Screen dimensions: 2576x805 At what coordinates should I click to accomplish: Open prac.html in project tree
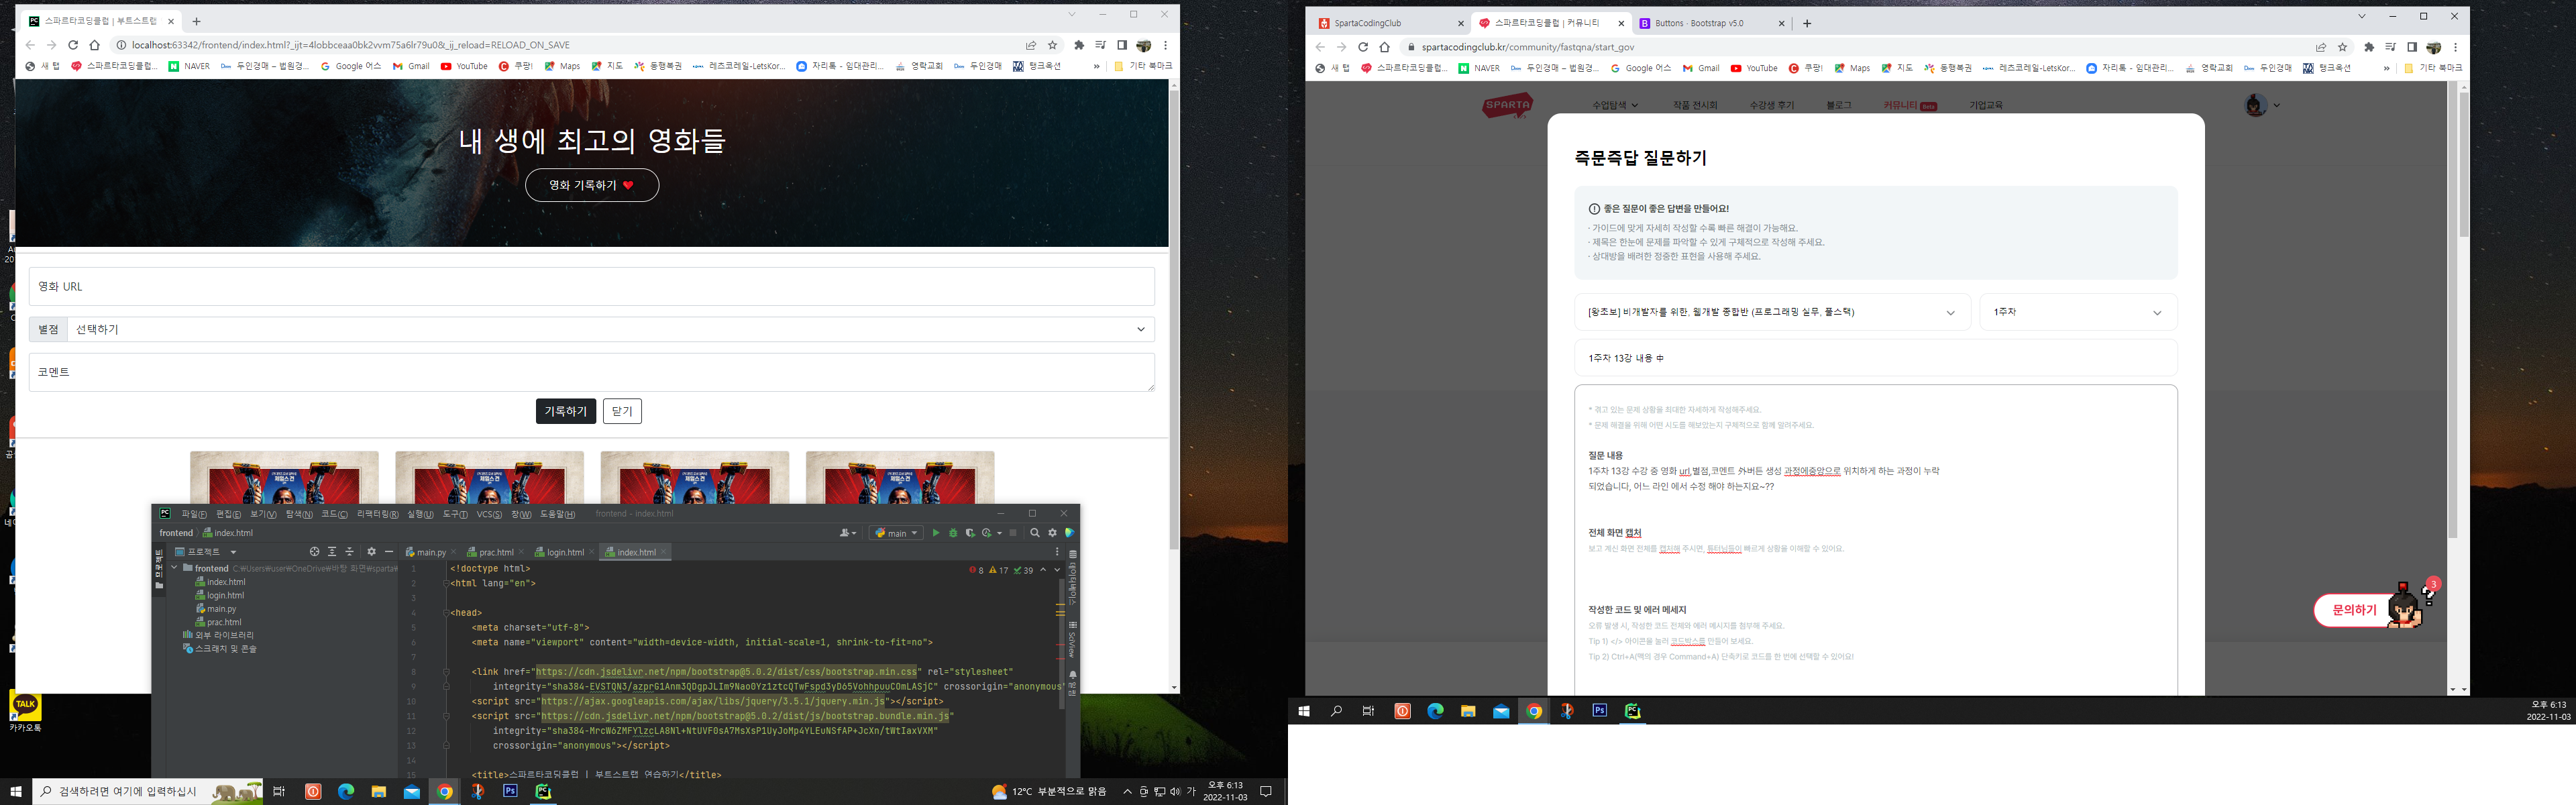[219, 622]
